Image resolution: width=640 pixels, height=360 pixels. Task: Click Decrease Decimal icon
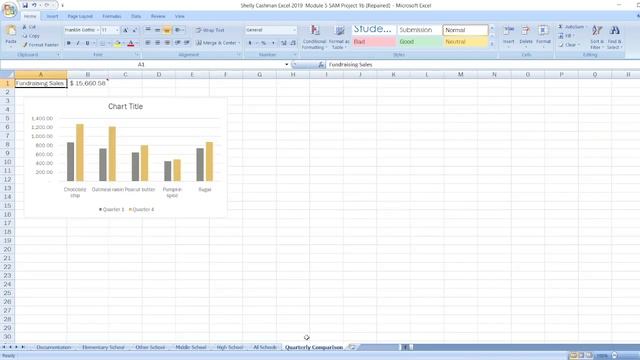tap(293, 43)
